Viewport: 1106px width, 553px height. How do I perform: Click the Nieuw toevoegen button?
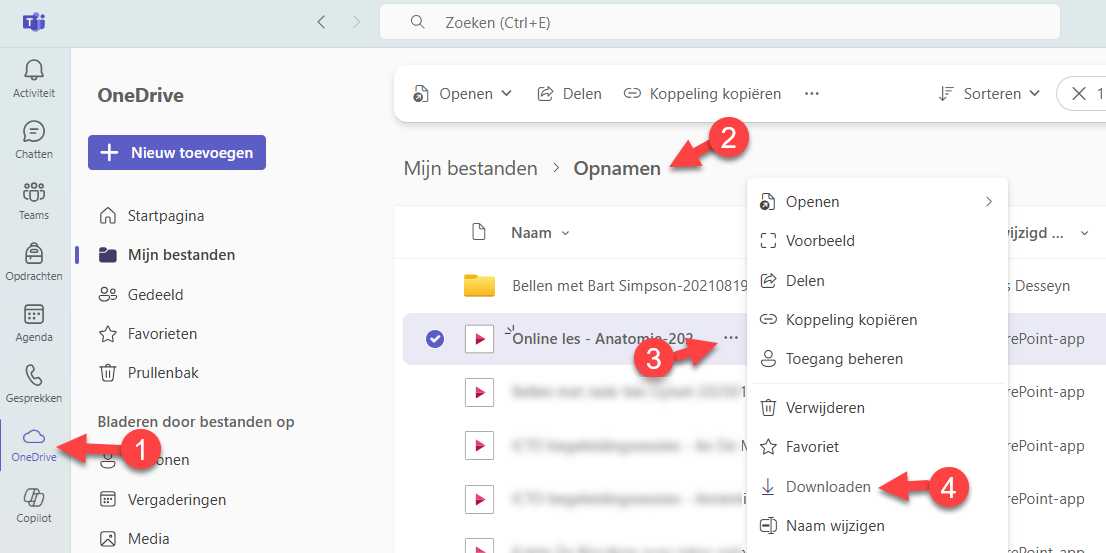(177, 152)
